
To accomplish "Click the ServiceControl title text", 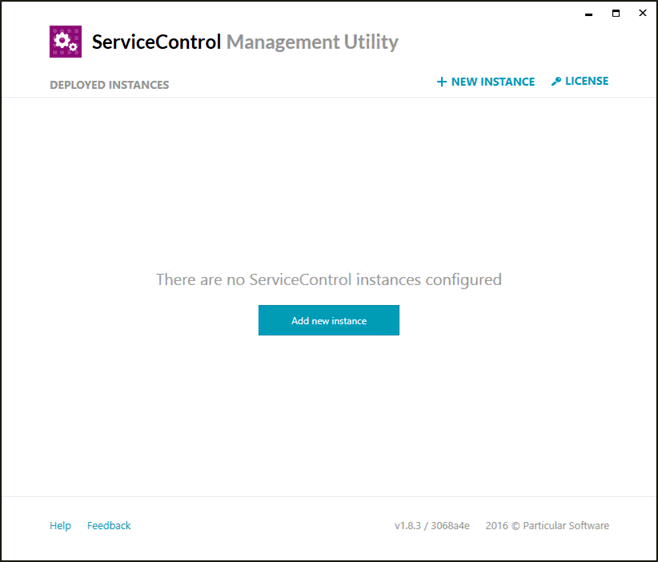I will [156, 42].
